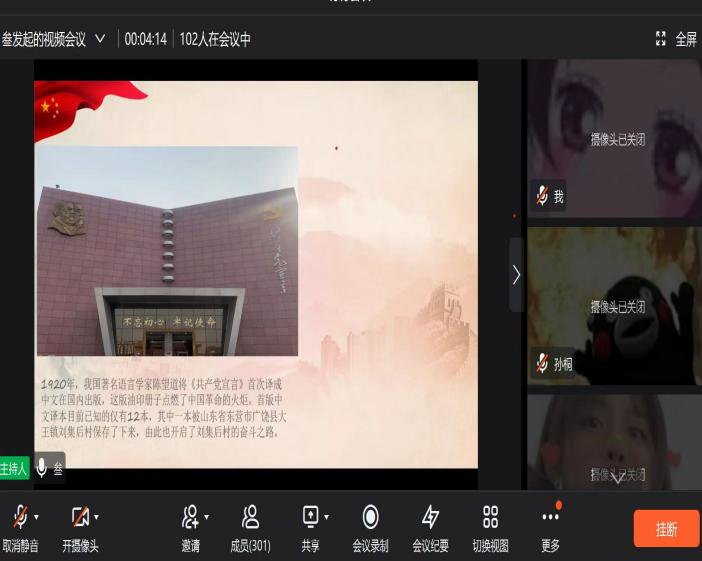Unmute microphone with 取消静音 button
The width and height of the screenshot is (702, 561).
point(18,518)
